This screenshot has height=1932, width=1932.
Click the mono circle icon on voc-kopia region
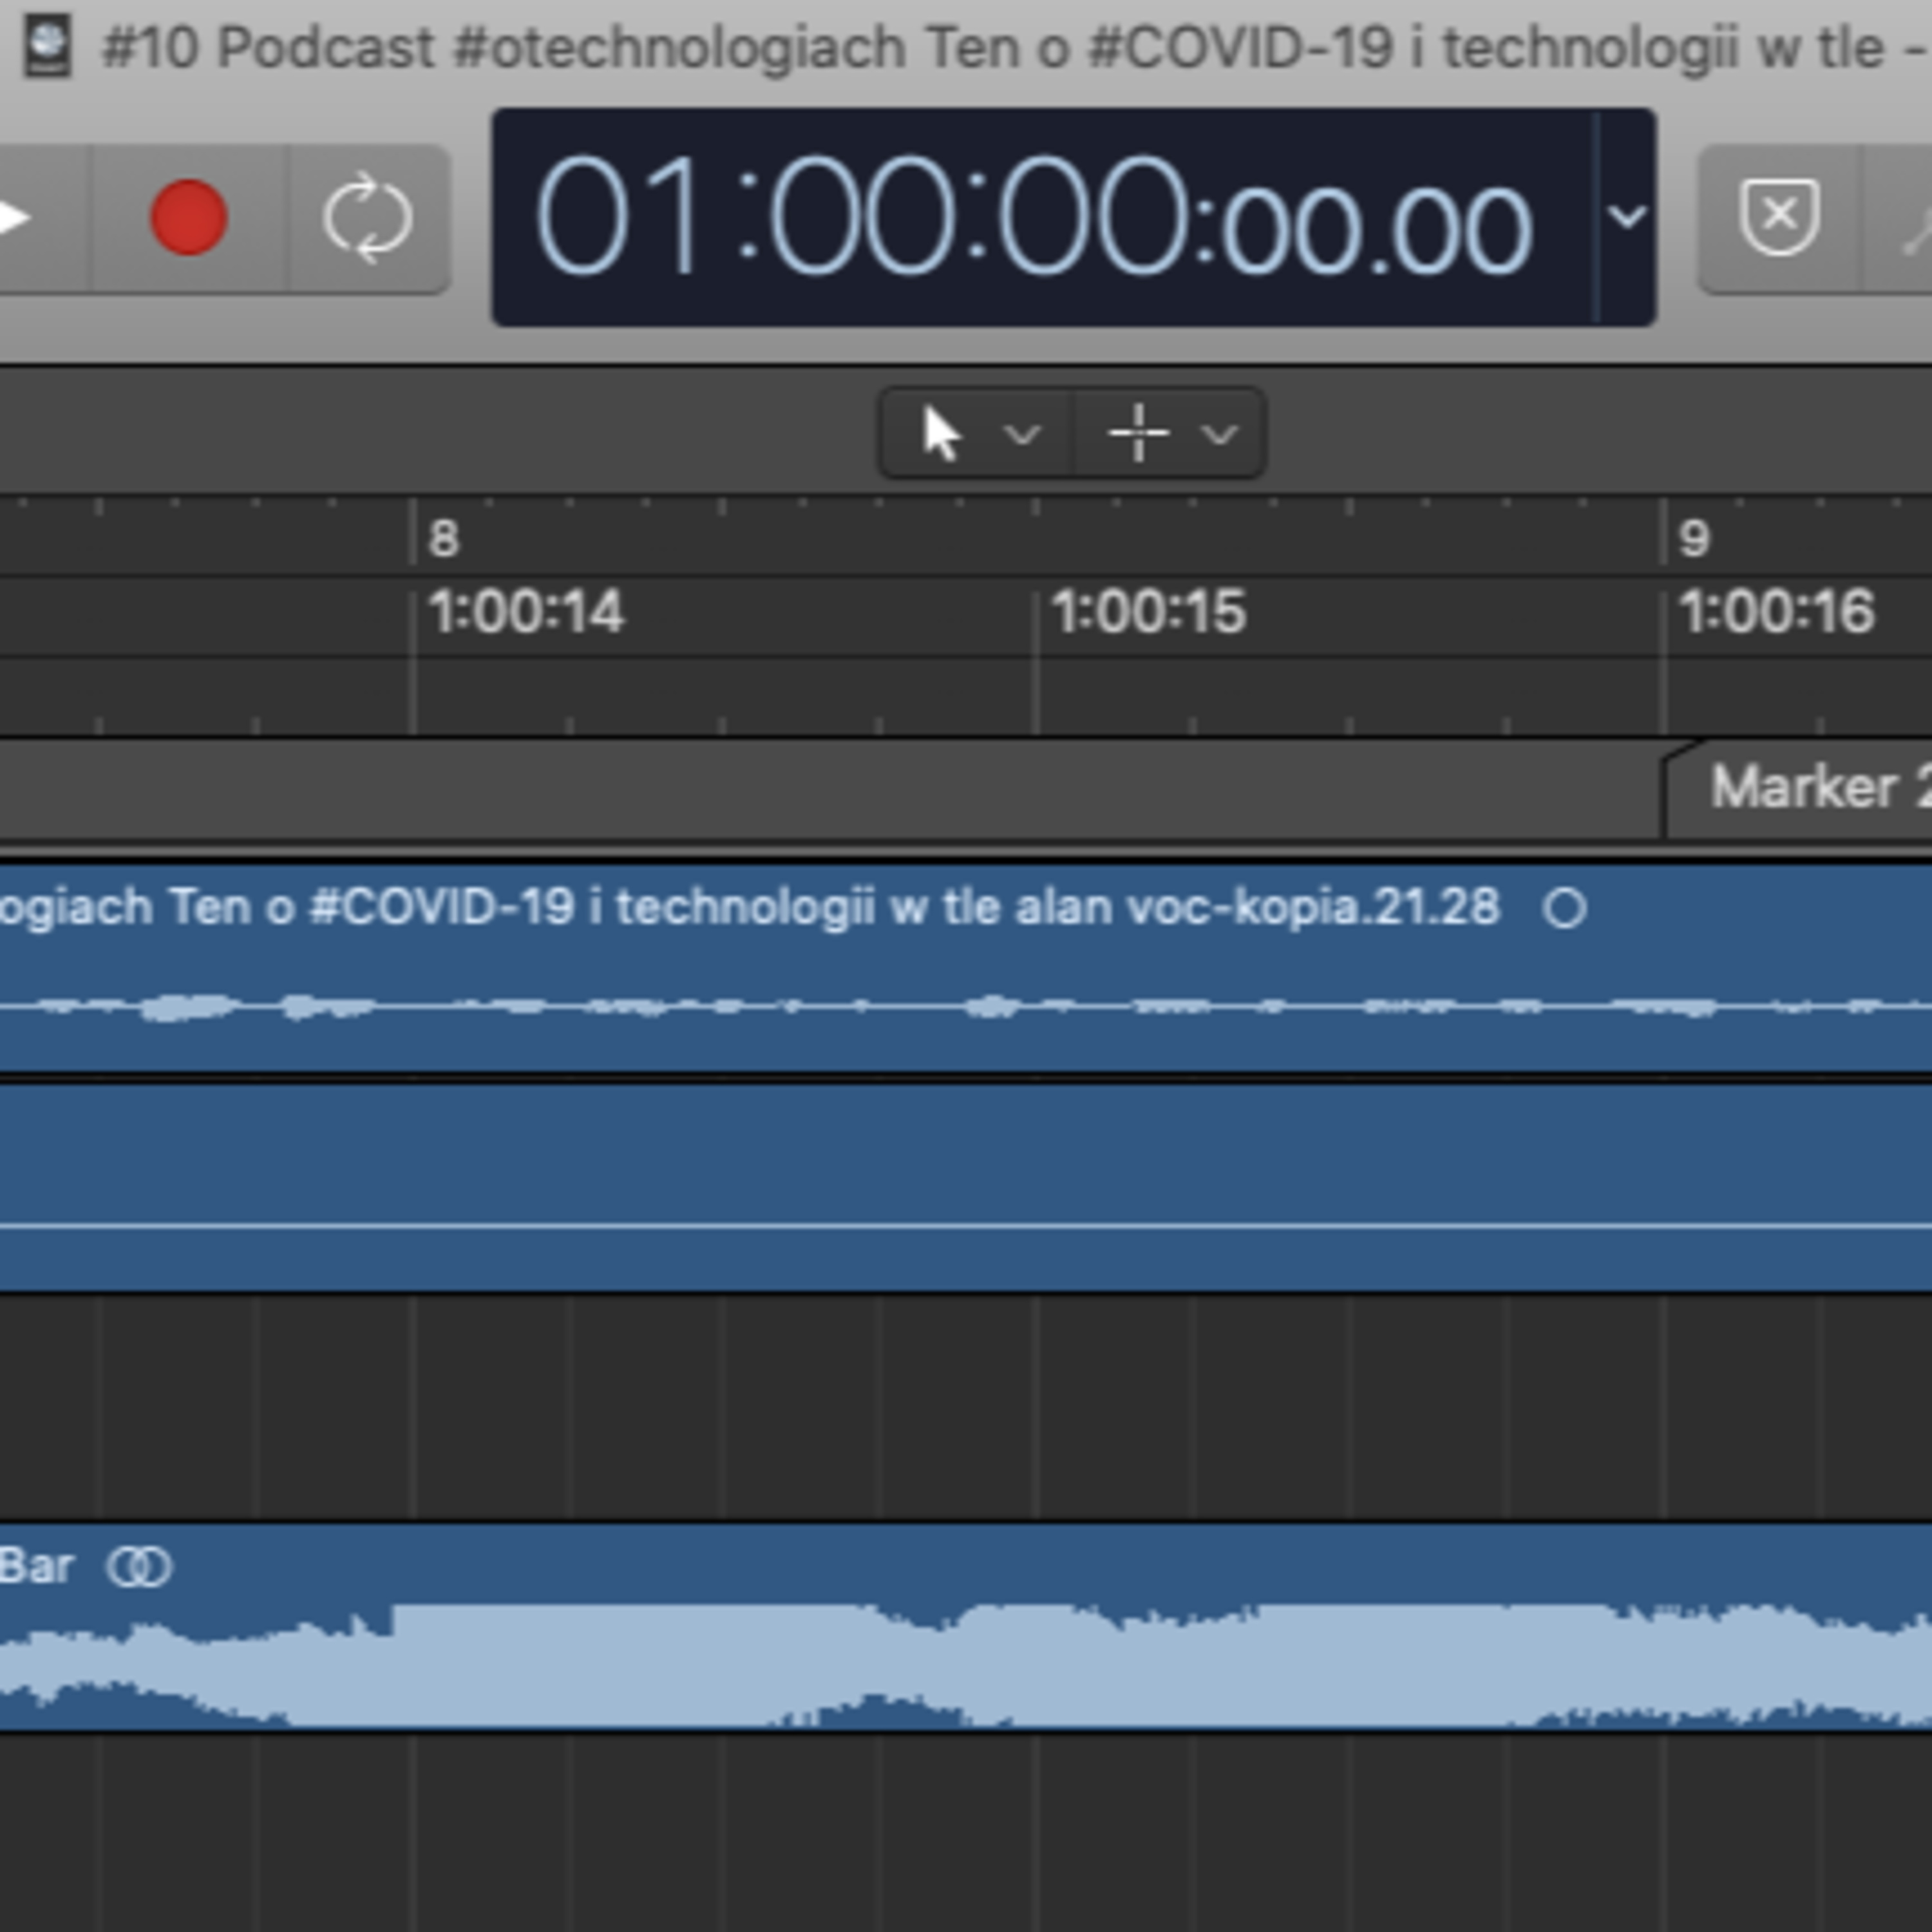click(x=1565, y=909)
